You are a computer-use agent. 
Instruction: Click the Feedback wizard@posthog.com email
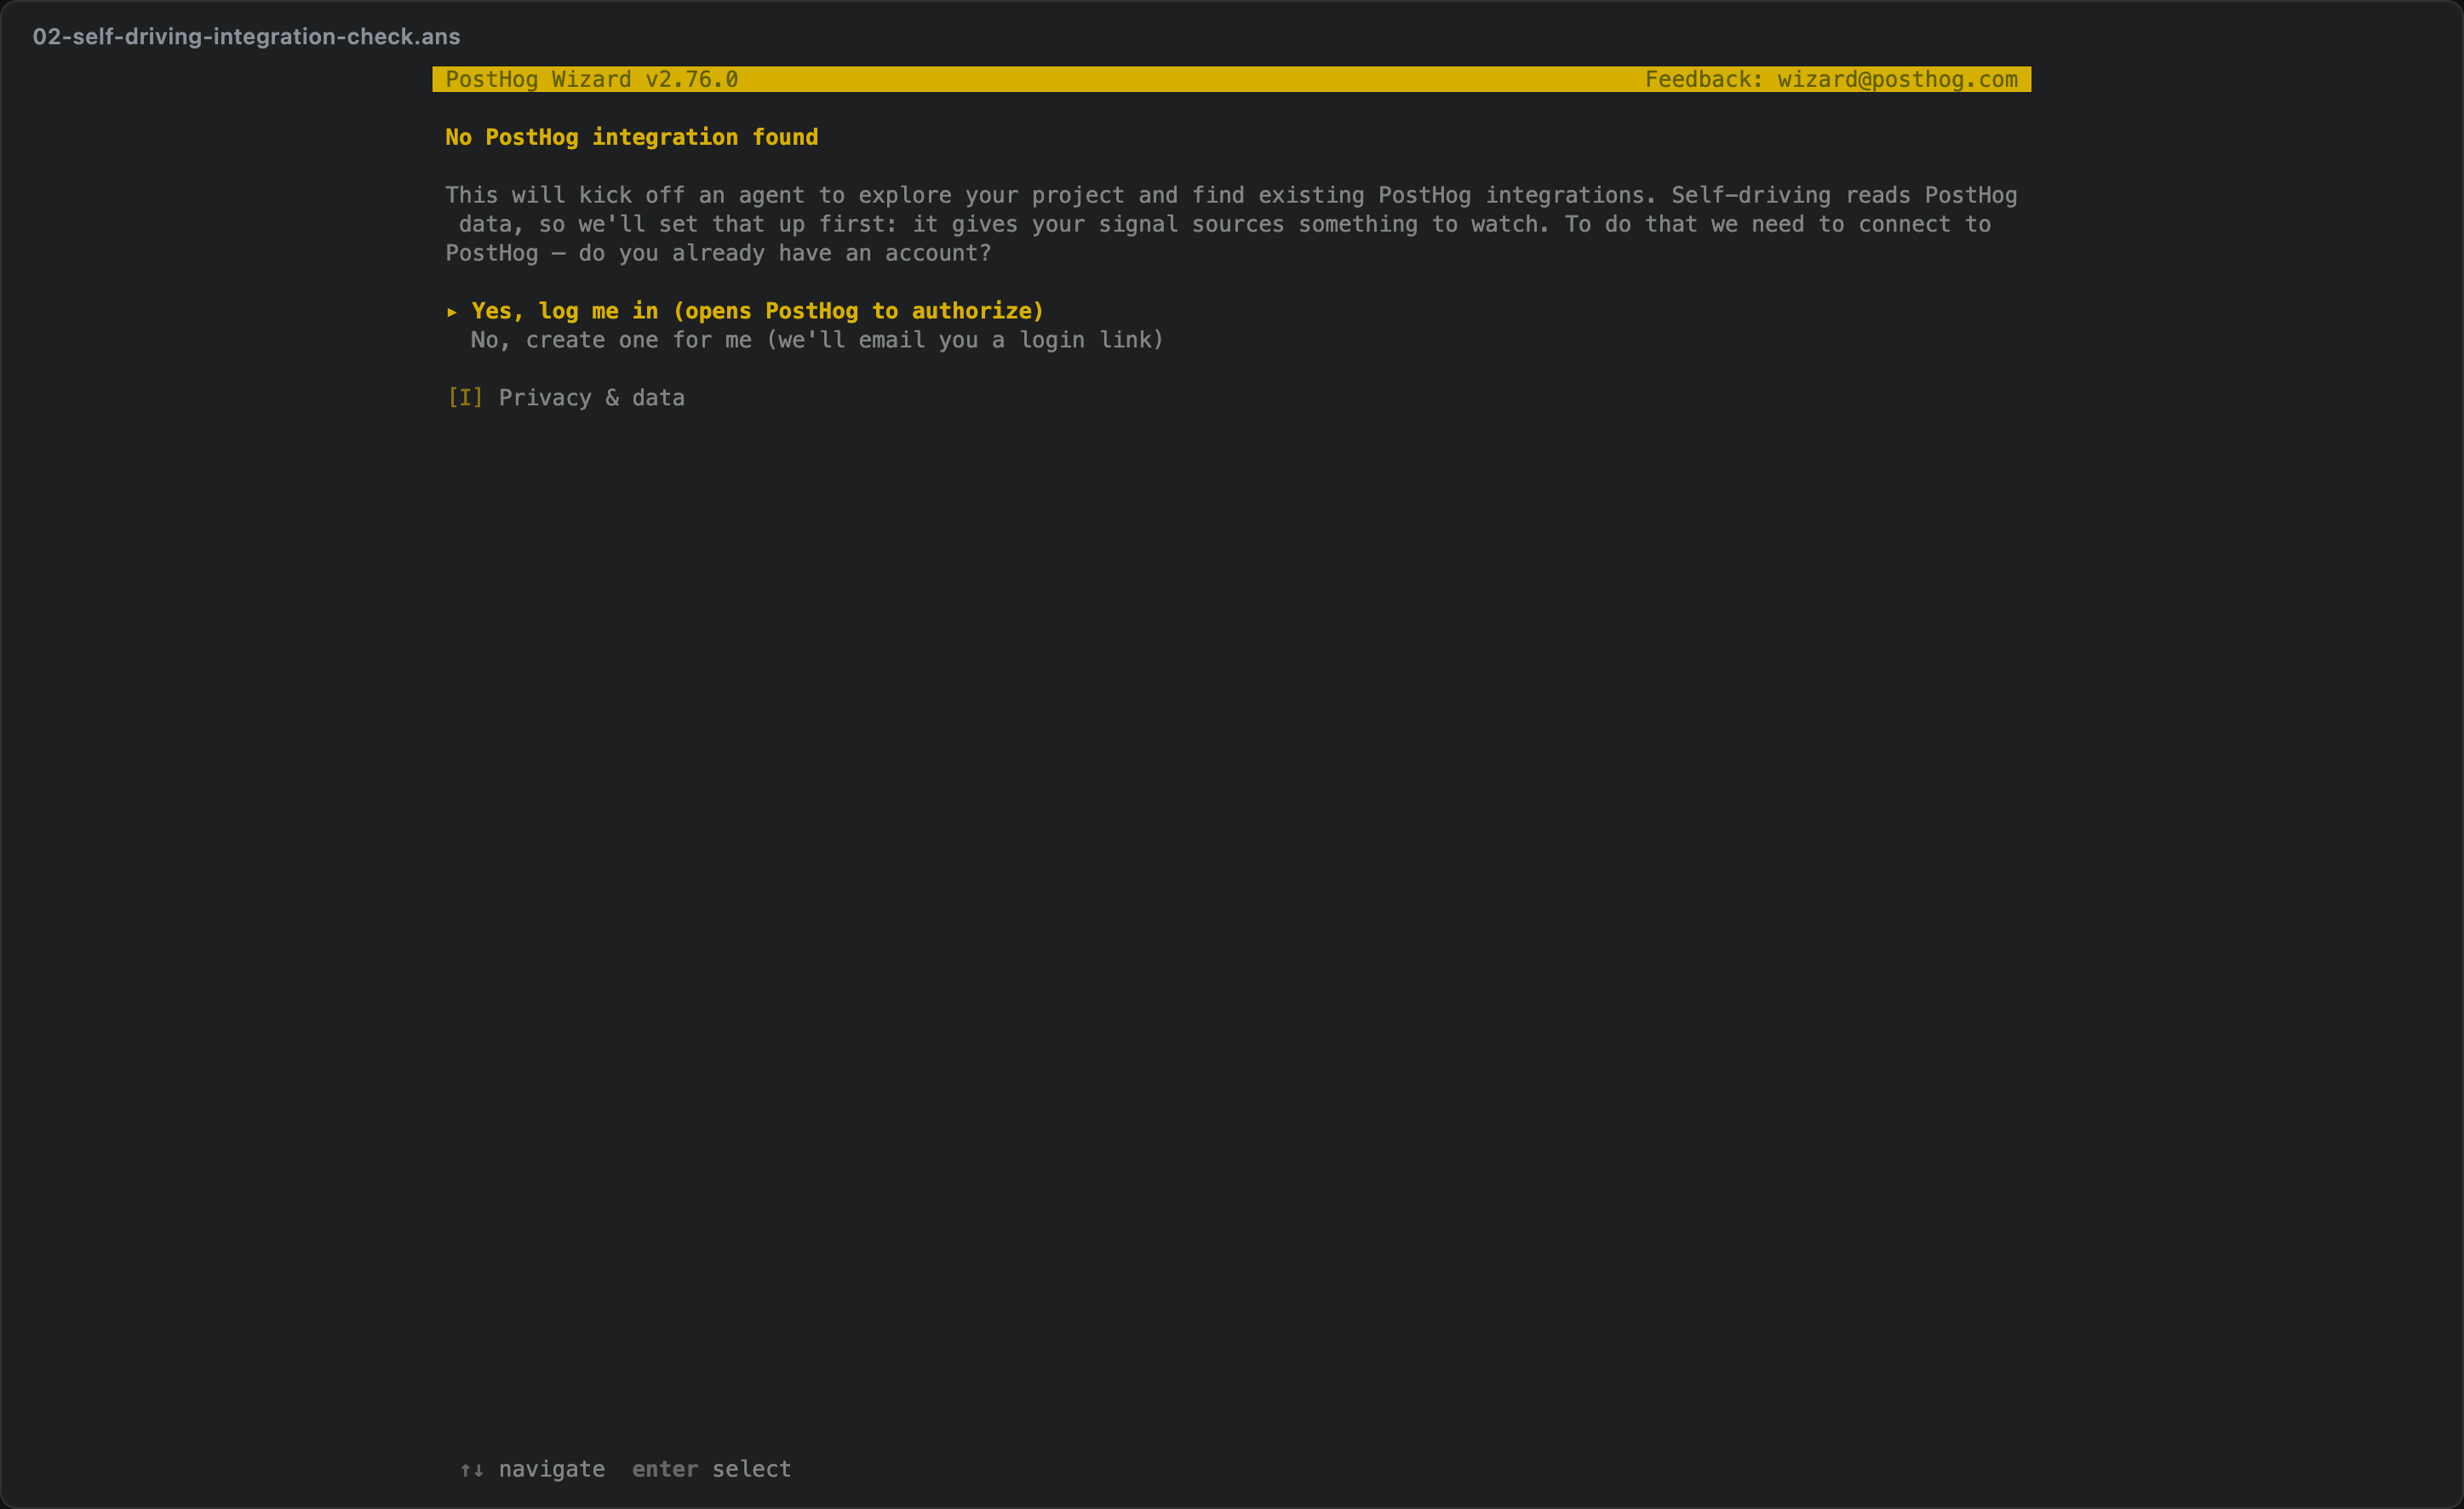coord(1831,79)
